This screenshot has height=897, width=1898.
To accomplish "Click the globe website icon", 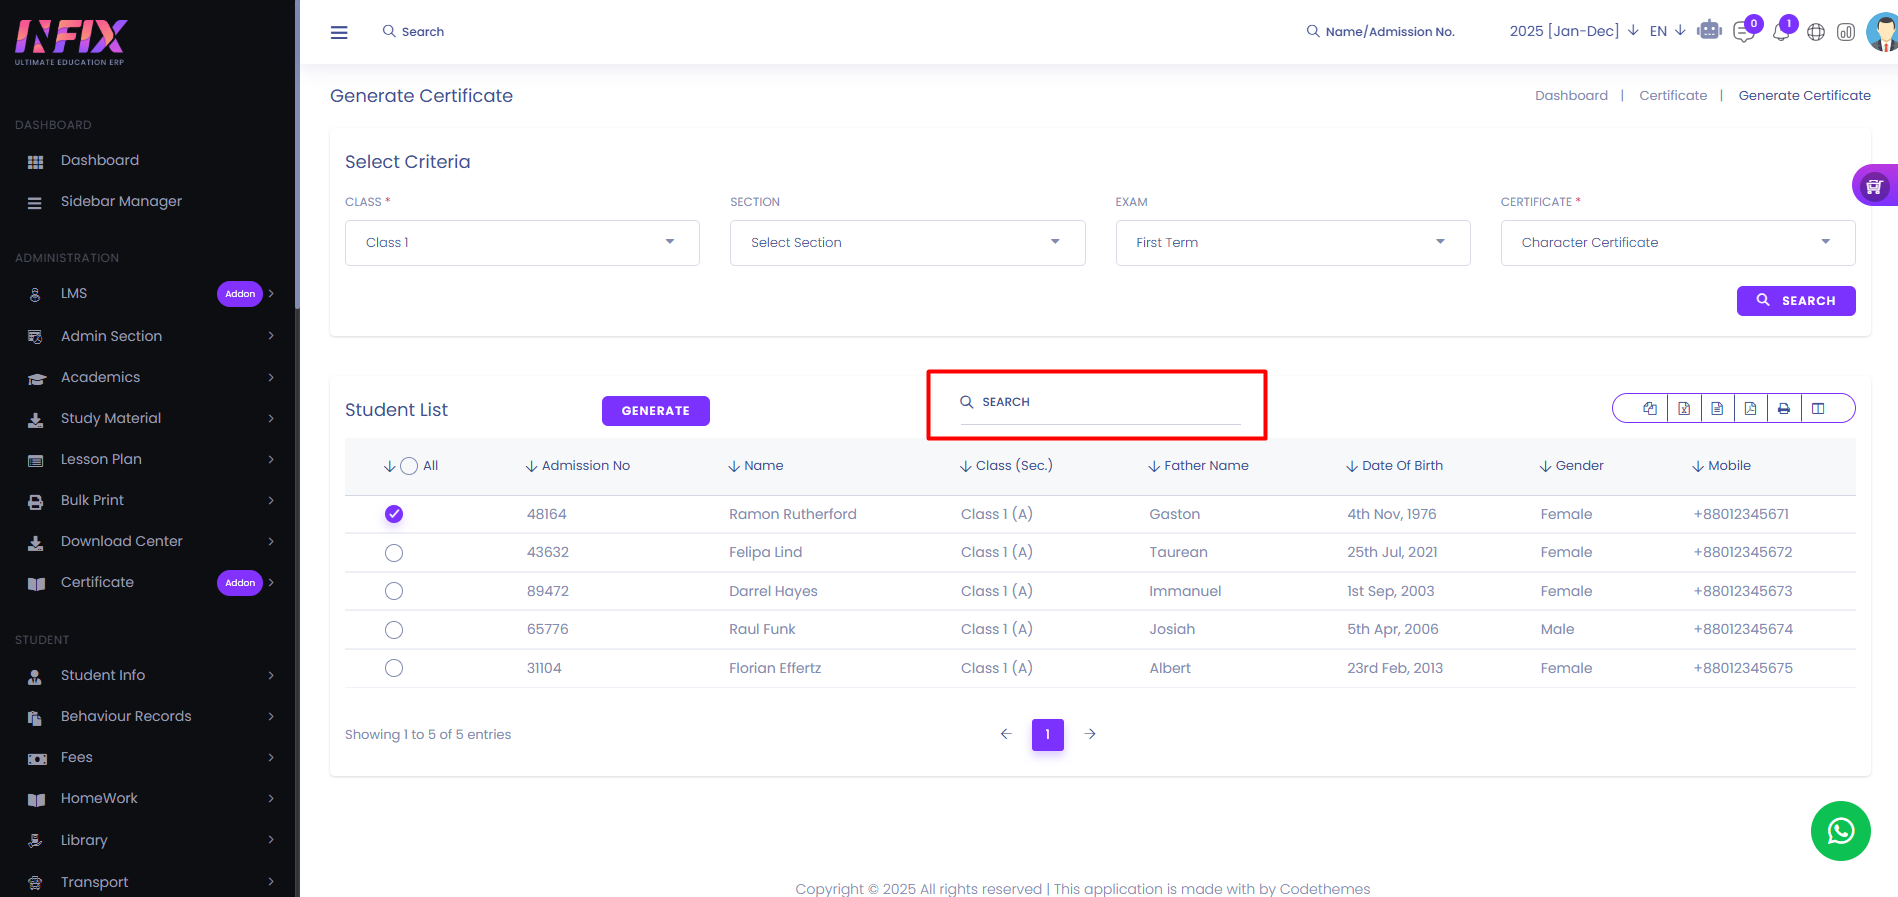I will click(1816, 32).
